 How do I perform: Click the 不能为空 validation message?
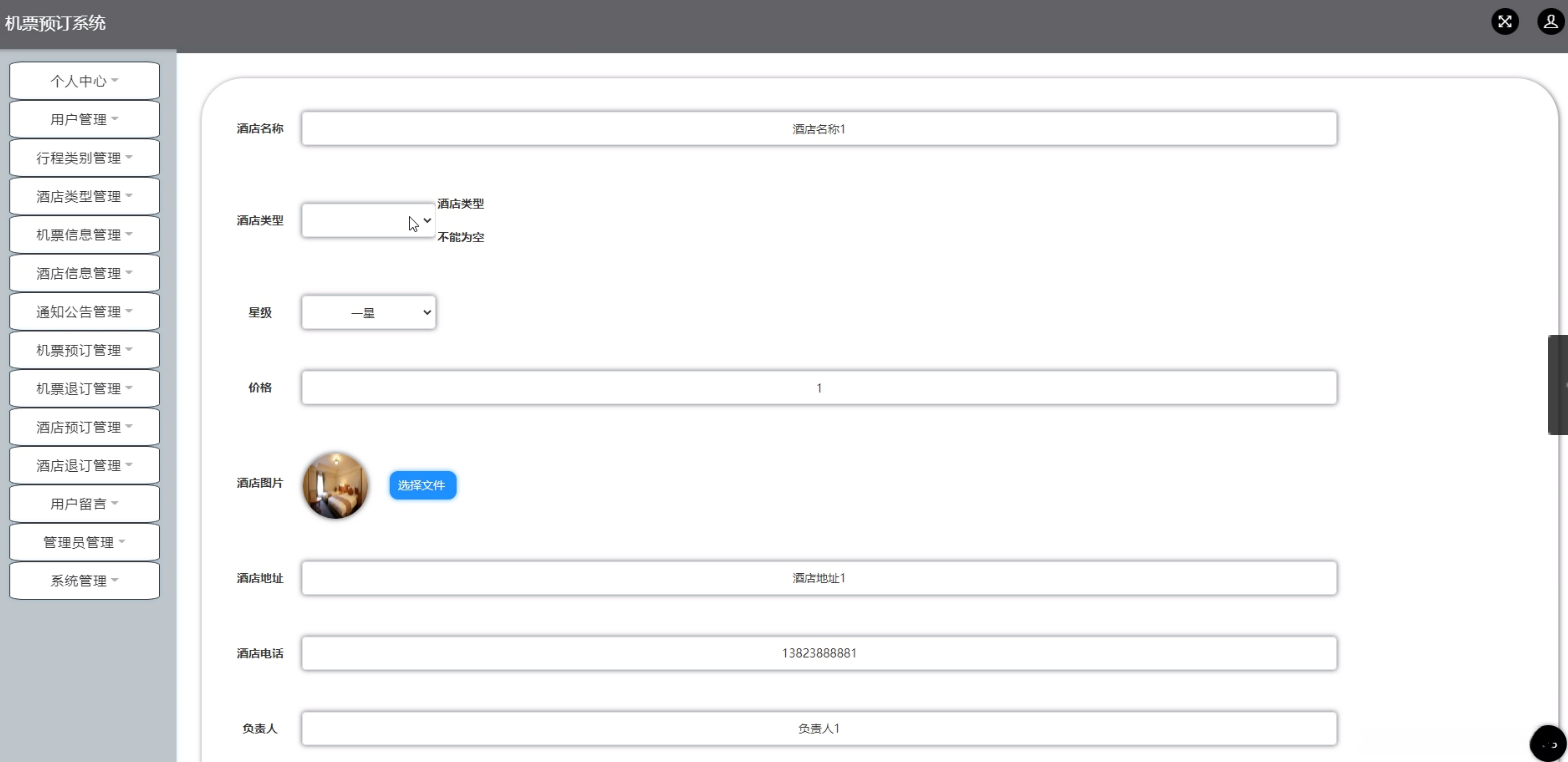pos(461,238)
